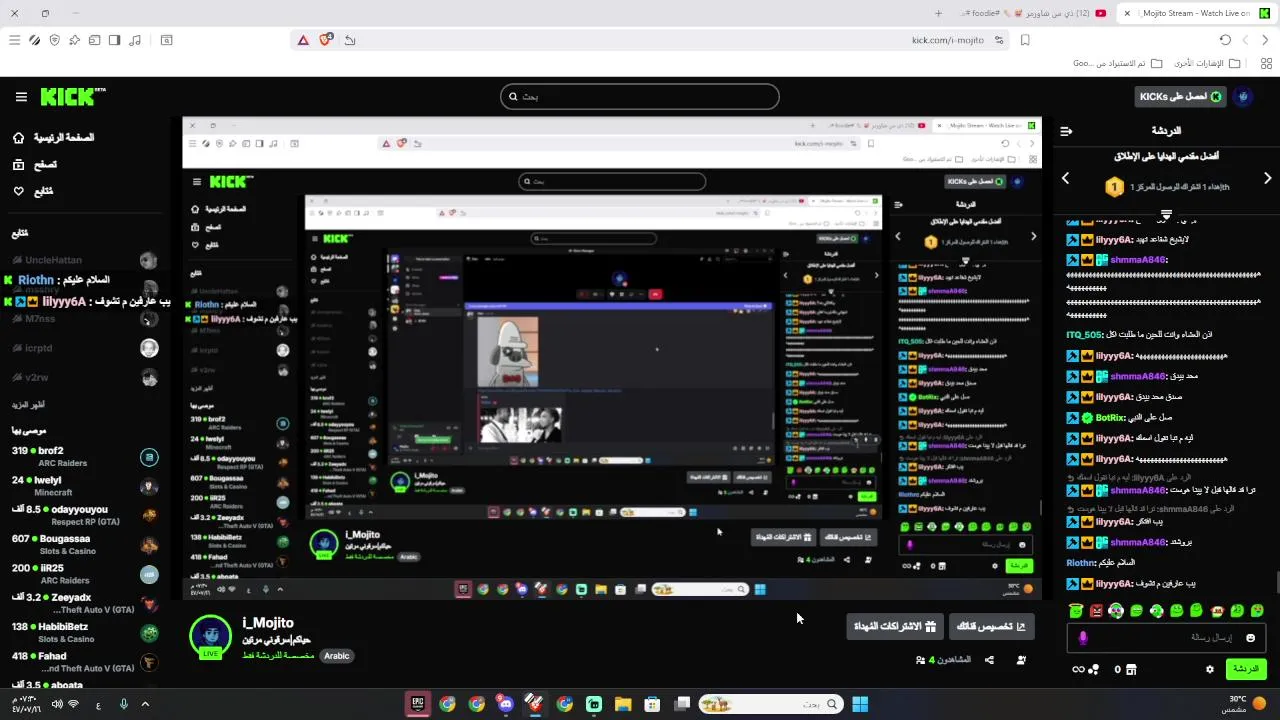This screenshot has height=720, width=1280.
Task: Click the BotRix username in chat
Action: [1110, 418]
